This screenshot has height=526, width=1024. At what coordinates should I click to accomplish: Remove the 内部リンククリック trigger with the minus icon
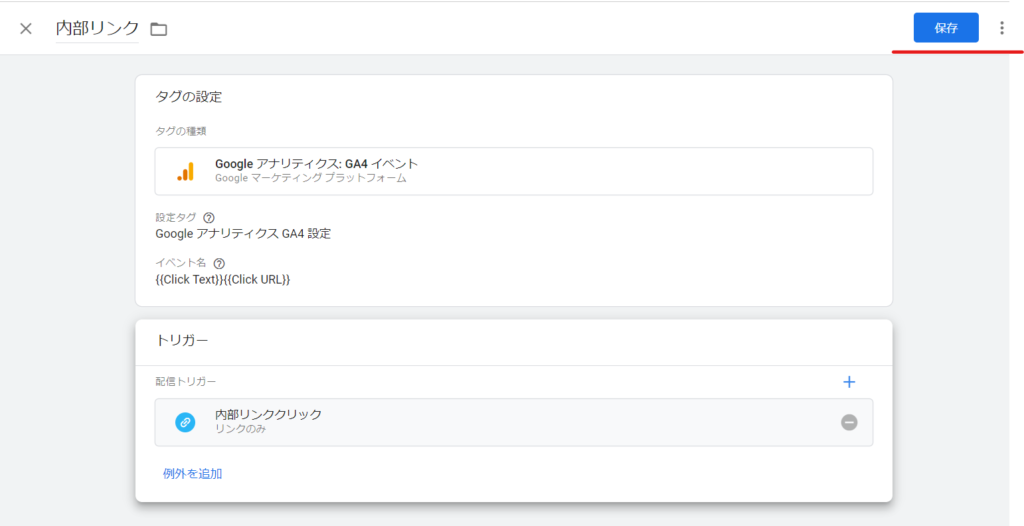click(x=849, y=422)
